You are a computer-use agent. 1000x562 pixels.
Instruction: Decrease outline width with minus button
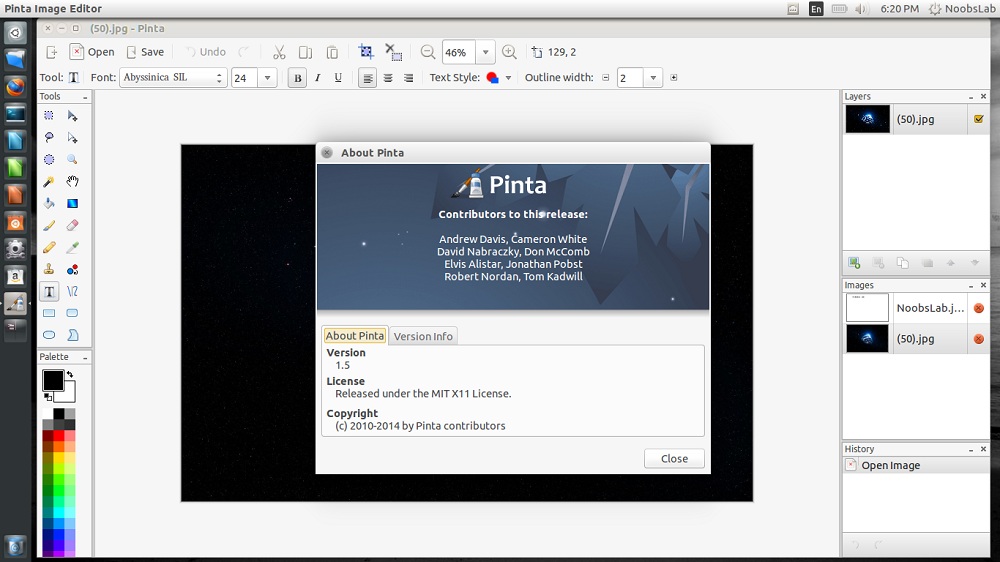(x=605, y=78)
